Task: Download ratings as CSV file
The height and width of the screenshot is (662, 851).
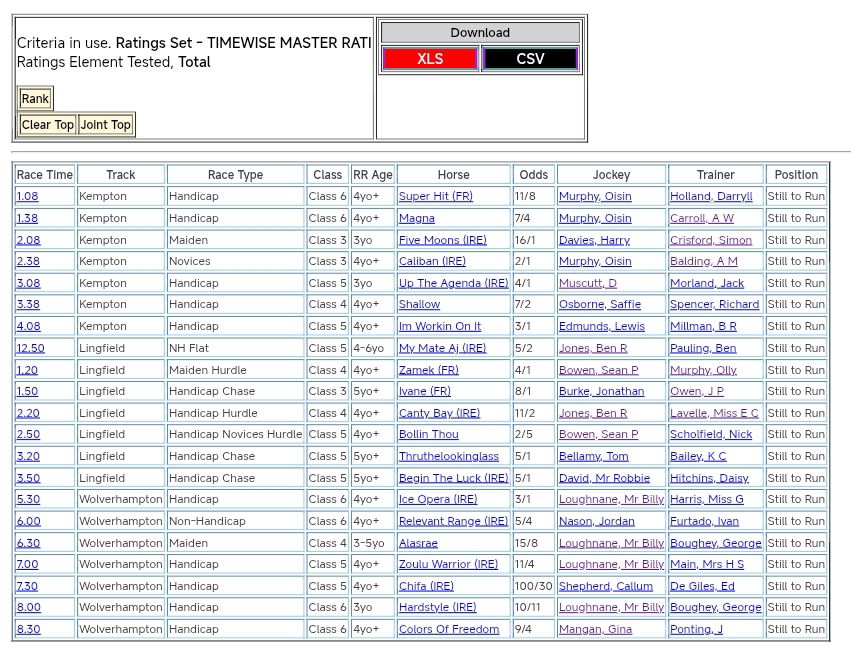Action: pyautogui.click(x=530, y=59)
